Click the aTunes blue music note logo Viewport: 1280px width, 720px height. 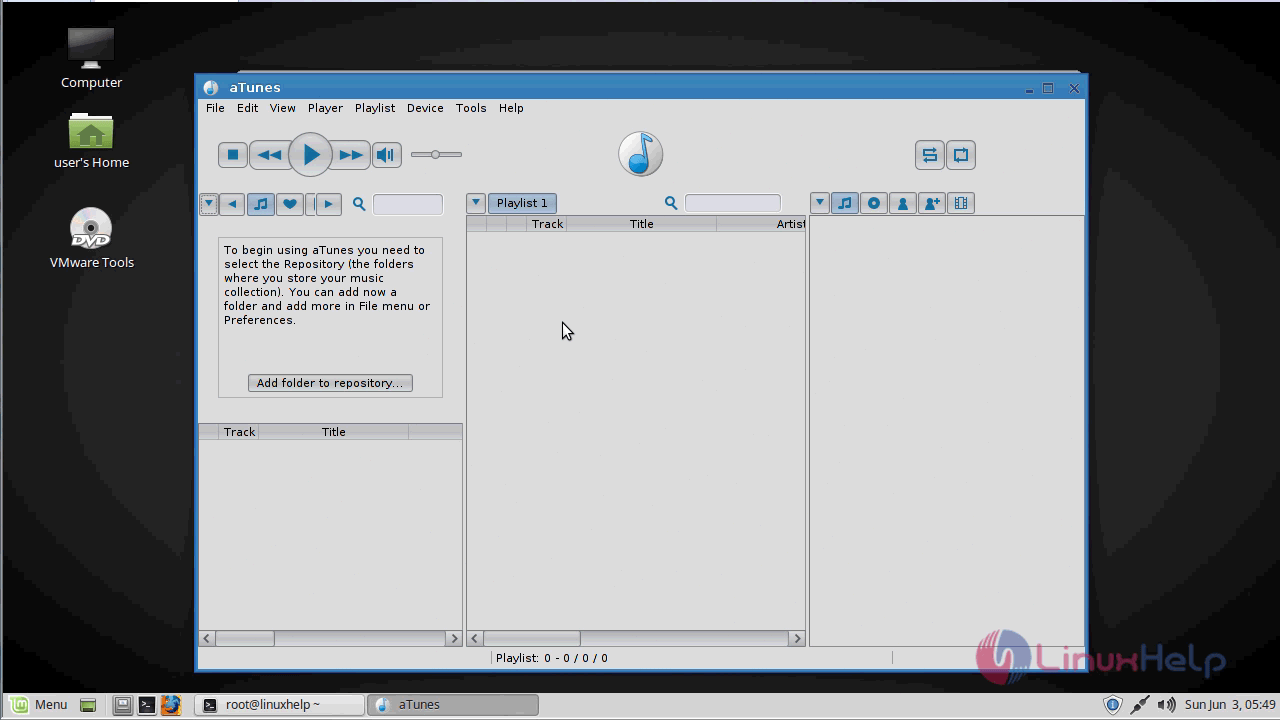click(641, 154)
